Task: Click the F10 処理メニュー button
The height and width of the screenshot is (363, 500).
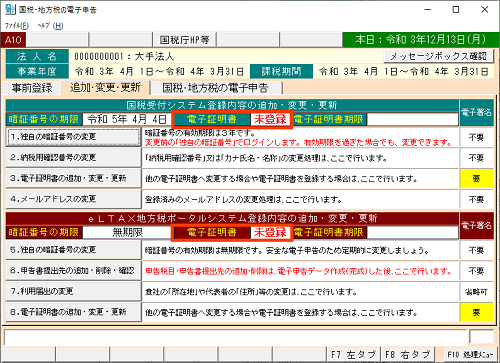Action: coord(470,354)
